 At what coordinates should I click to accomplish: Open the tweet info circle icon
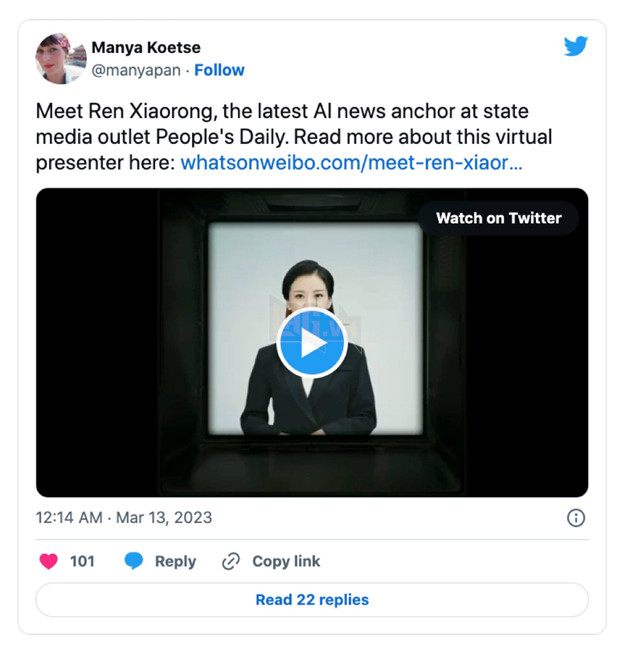(x=576, y=518)
